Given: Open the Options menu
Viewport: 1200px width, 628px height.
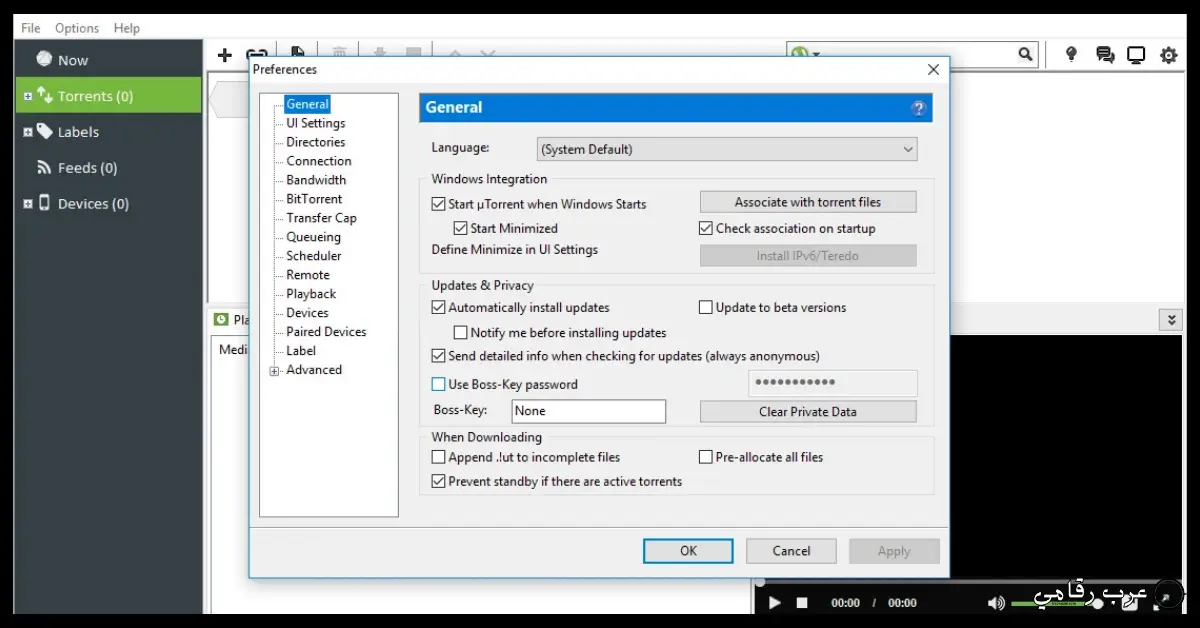Looking at the screenshot, I should tap(76, 27).
